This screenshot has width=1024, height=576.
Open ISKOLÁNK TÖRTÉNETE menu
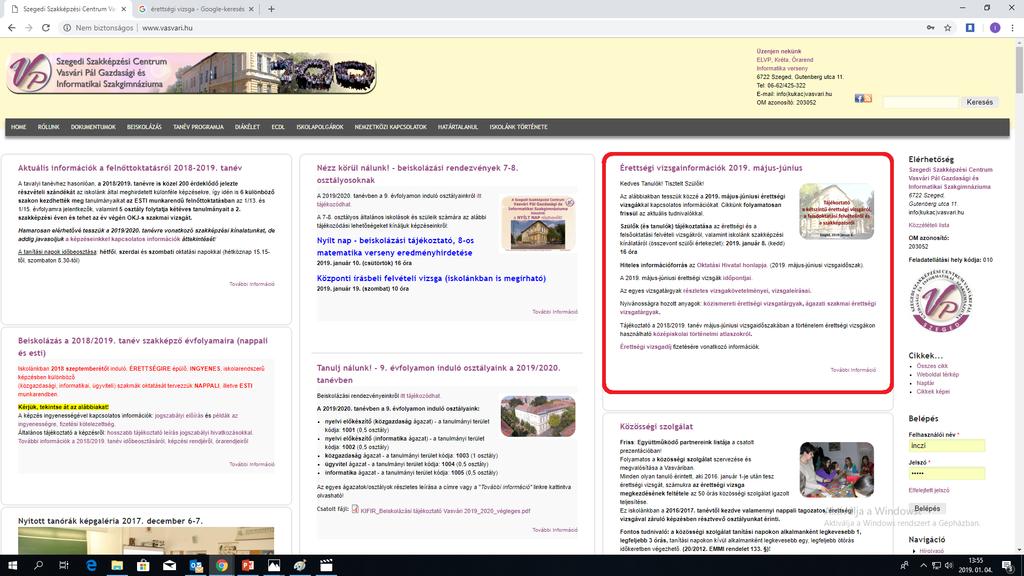pyautogui.click(x=519, y=127)
